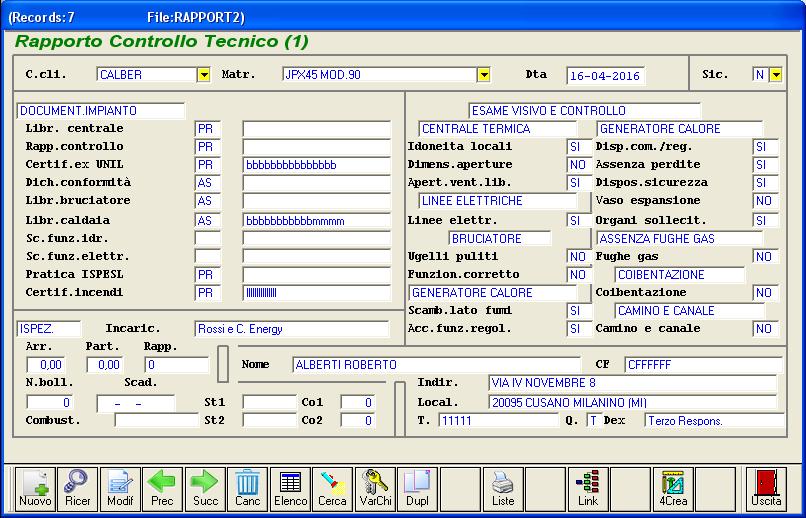Click the ISPEZ. field
The height and width of the screenshot is (518, 806).
(49, 329)
